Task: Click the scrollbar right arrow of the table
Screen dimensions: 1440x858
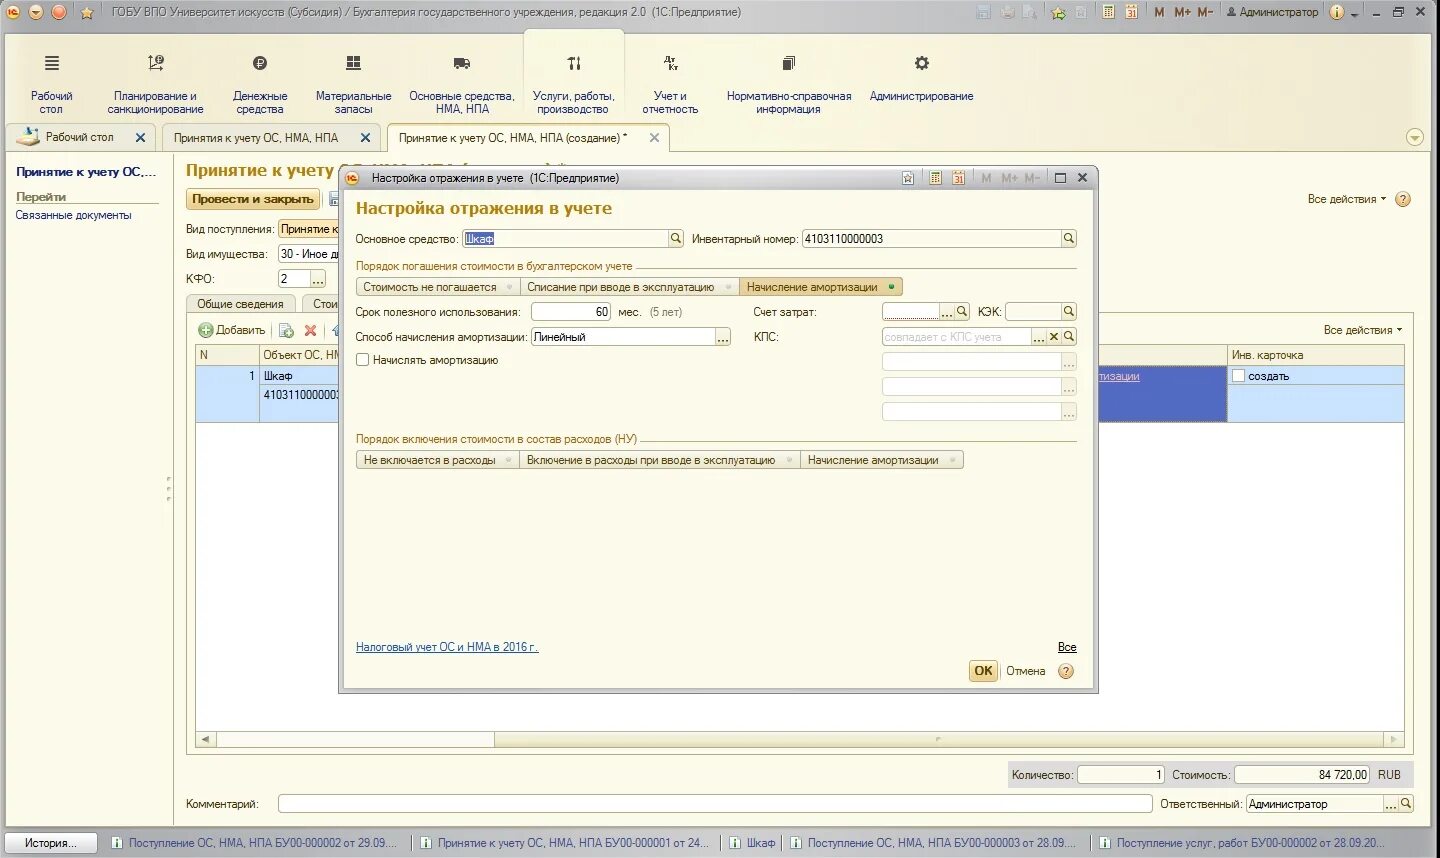Action: point(1394,740)
